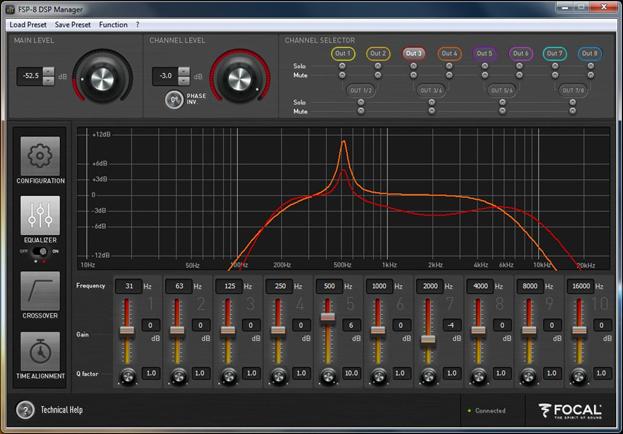Open the Configuration panel
Image resolution: width=623 pixels, height=434 pixels.
[x=40, y=157]
